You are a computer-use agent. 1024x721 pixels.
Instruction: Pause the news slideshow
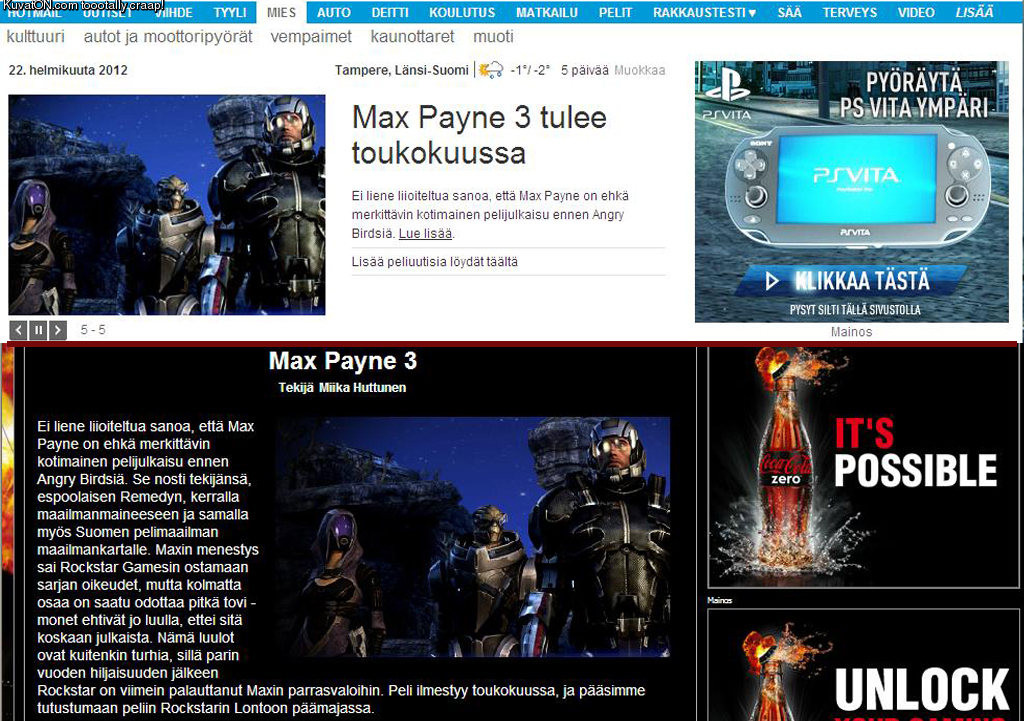coord(39,330)
